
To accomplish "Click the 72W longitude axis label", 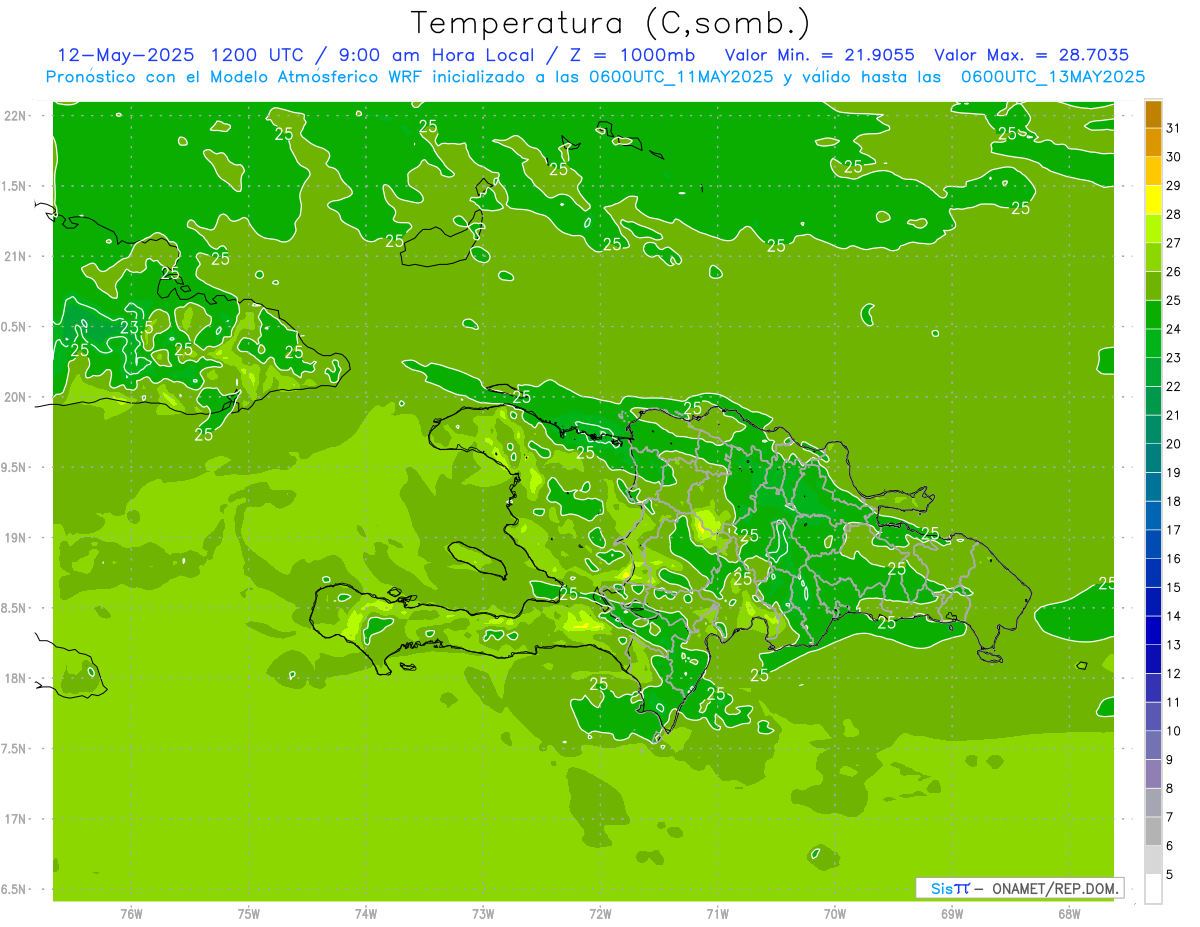I will coord(600,914).
